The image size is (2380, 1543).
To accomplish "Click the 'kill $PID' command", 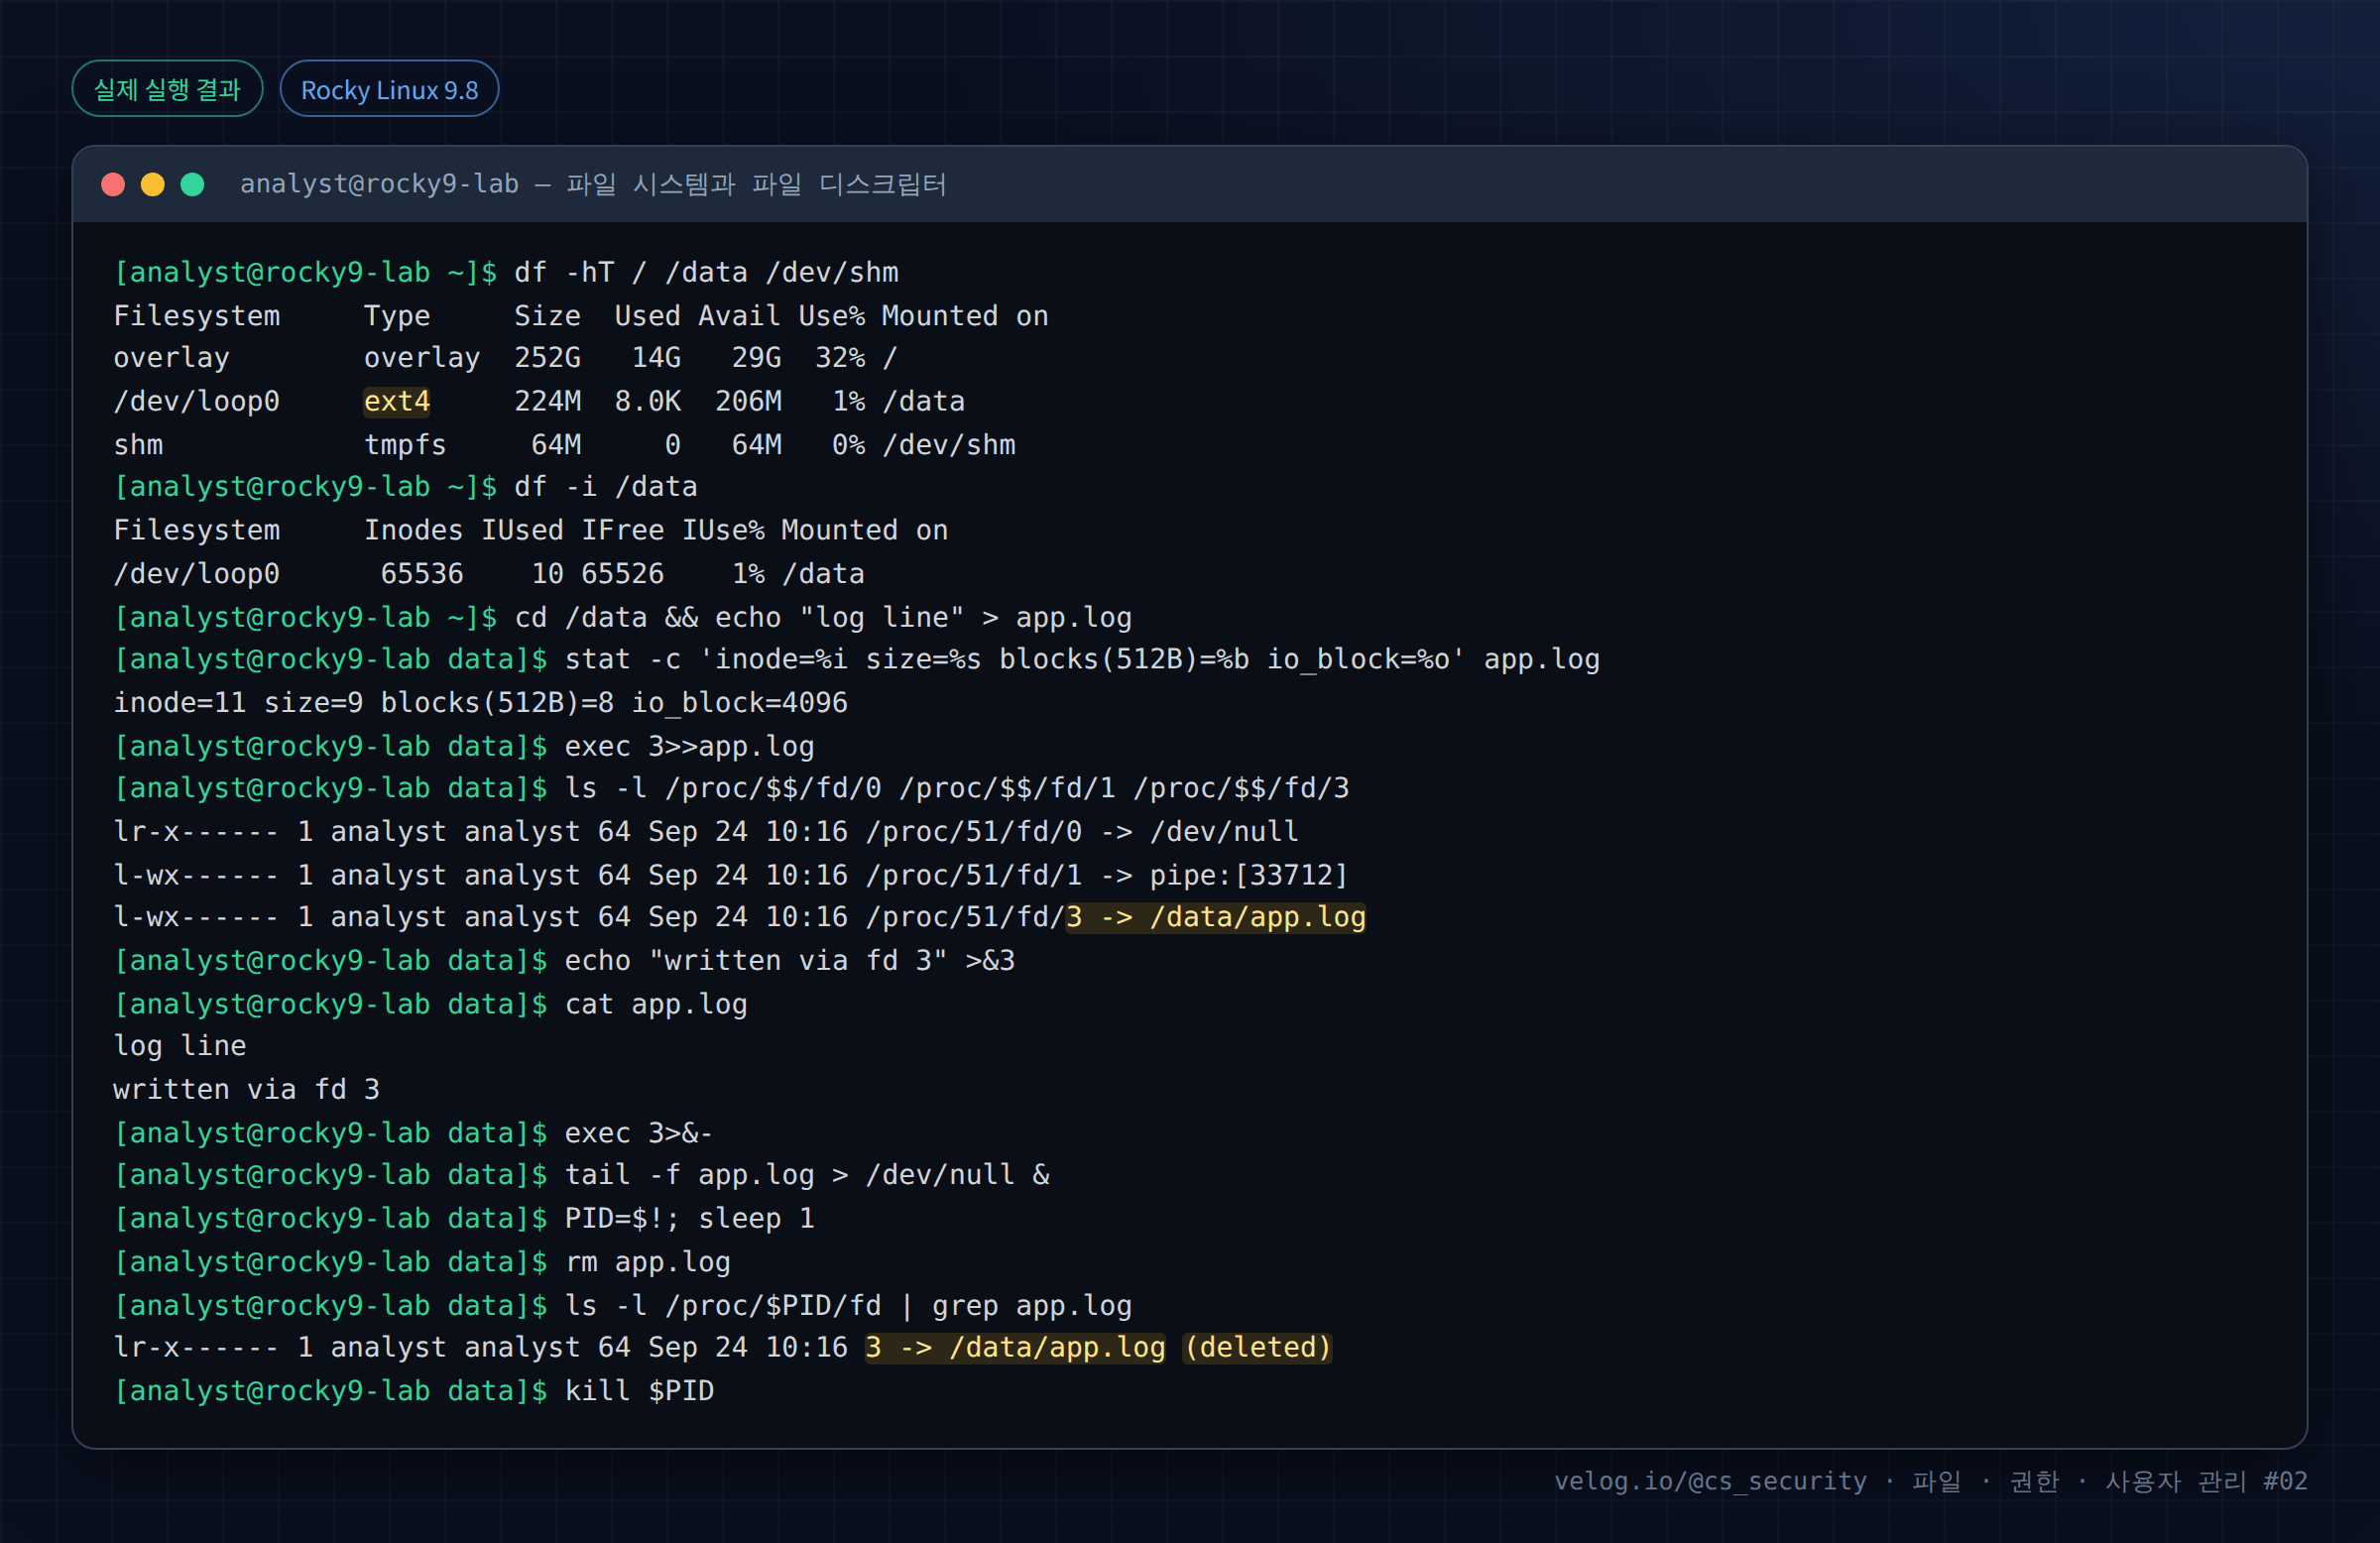I will [x=639, y=1390].
